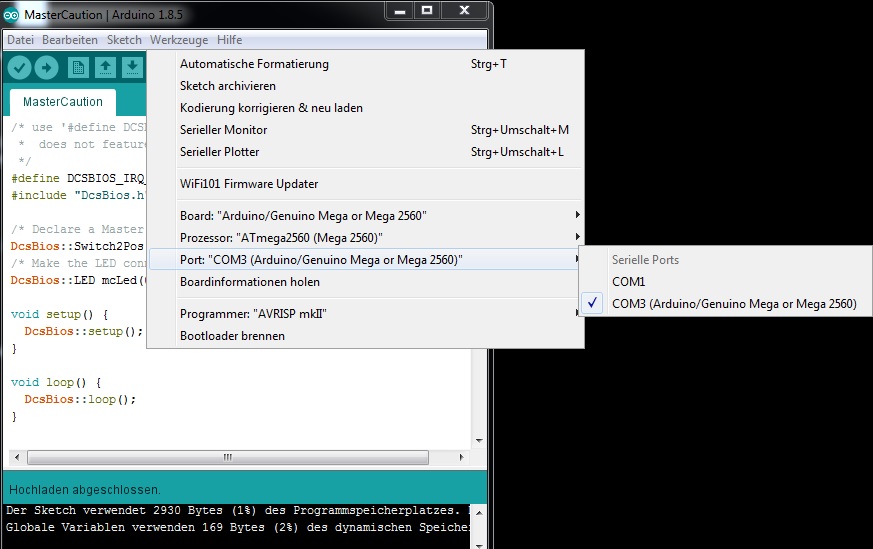The width and height of the screenshot is (873, 549).
Task: Click the 'Hochladen abgeschlossen.' status message
Action: pyautogui.click(x=85, y=490)
